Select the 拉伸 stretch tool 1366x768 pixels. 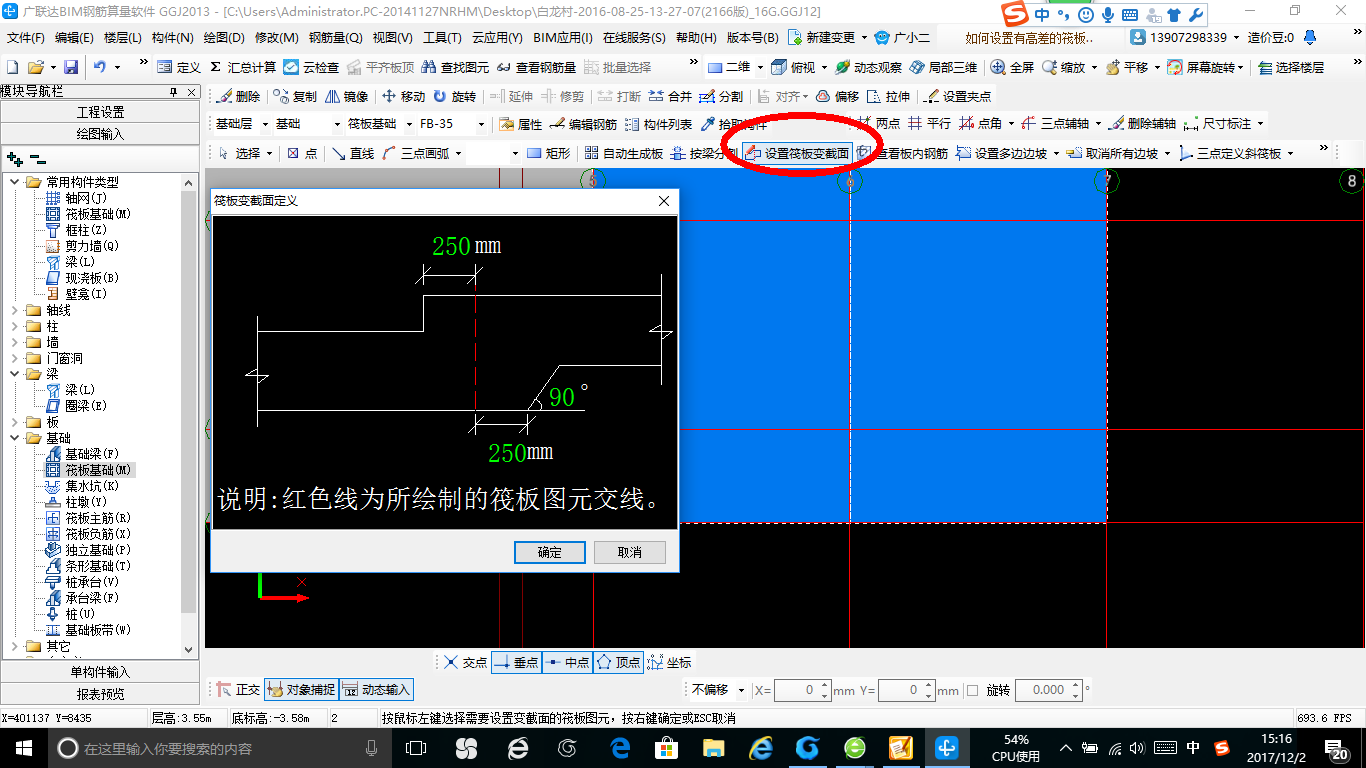(x=888, y=96)
